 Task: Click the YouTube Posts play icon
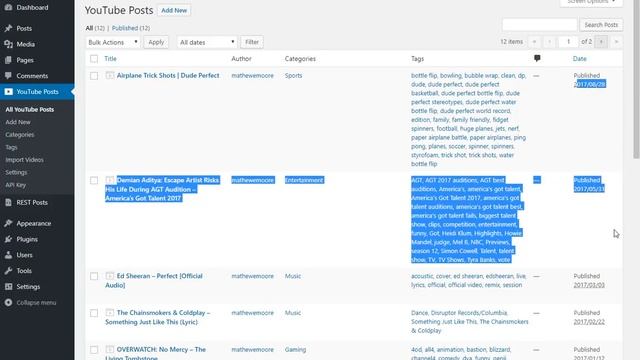point(8,91)
